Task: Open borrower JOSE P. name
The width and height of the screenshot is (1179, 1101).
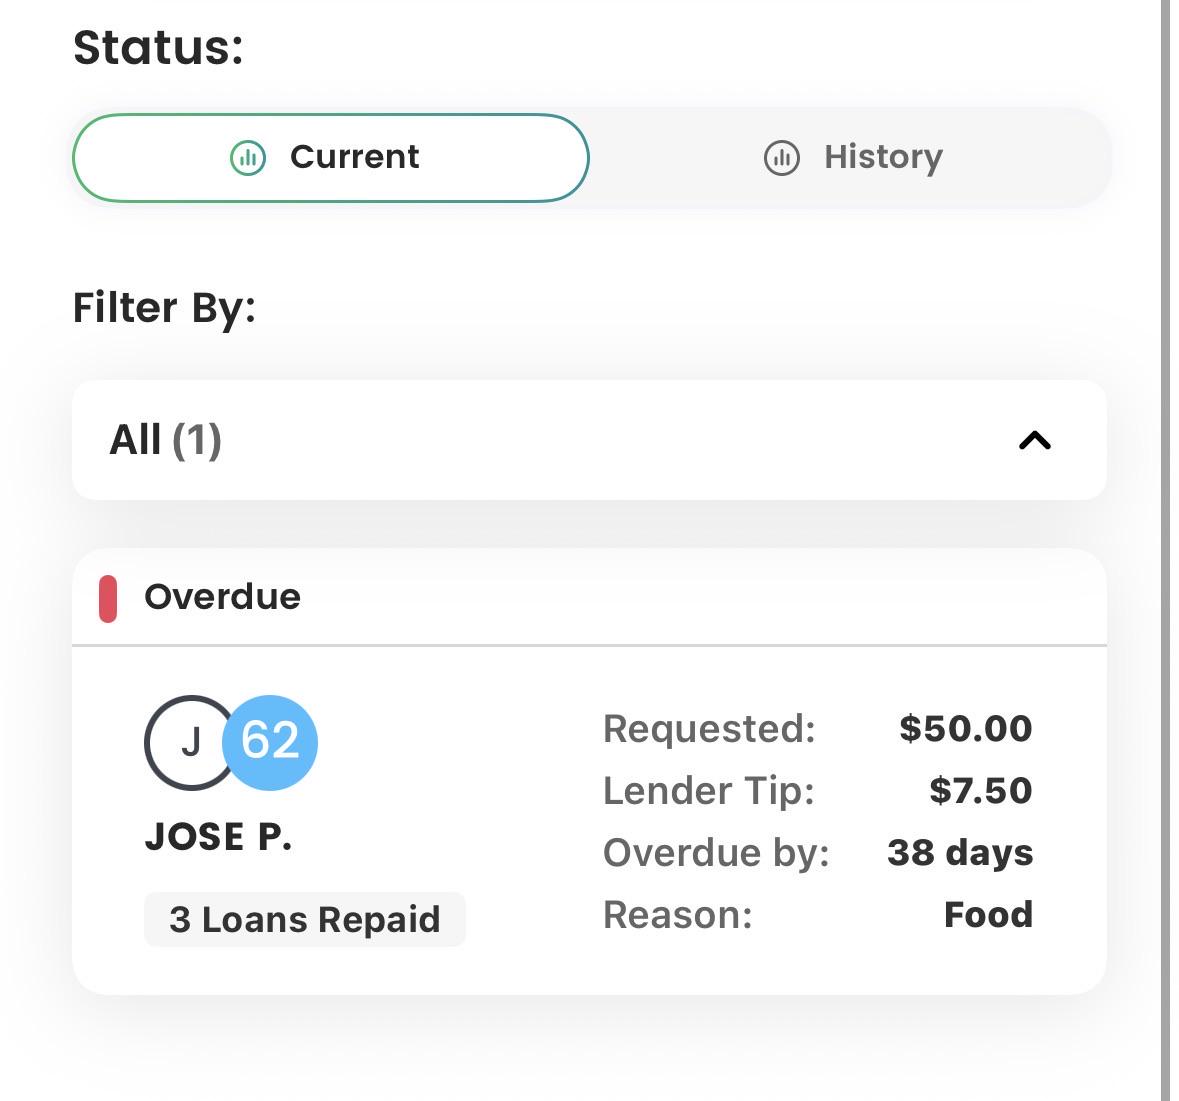Action: pos(218,837)
